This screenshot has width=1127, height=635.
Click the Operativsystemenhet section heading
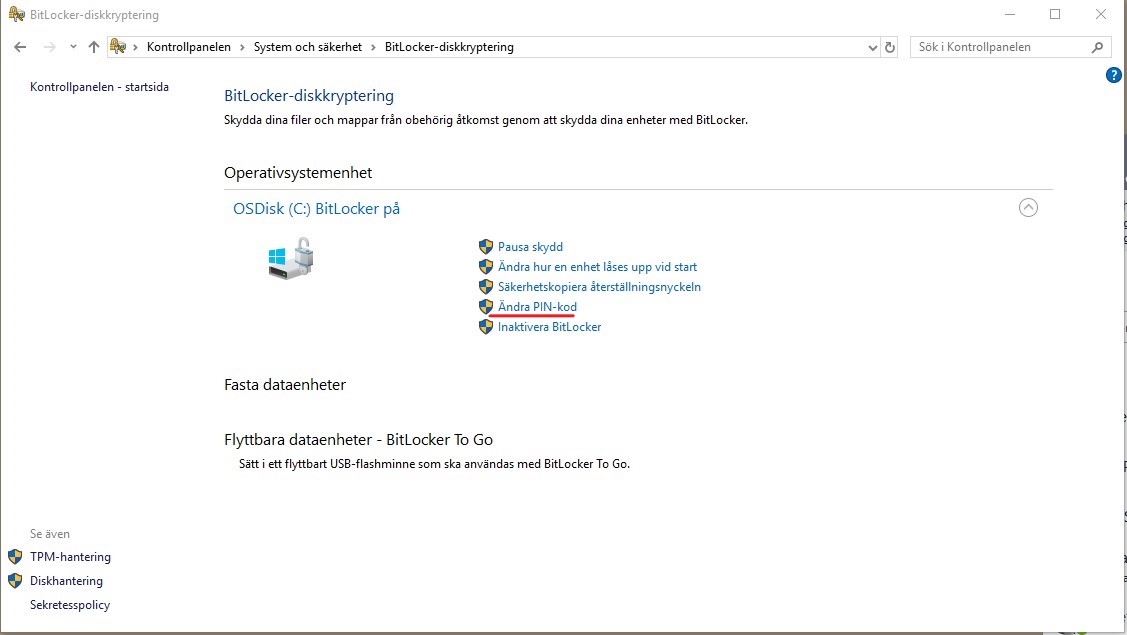click(x=298, y=173)
